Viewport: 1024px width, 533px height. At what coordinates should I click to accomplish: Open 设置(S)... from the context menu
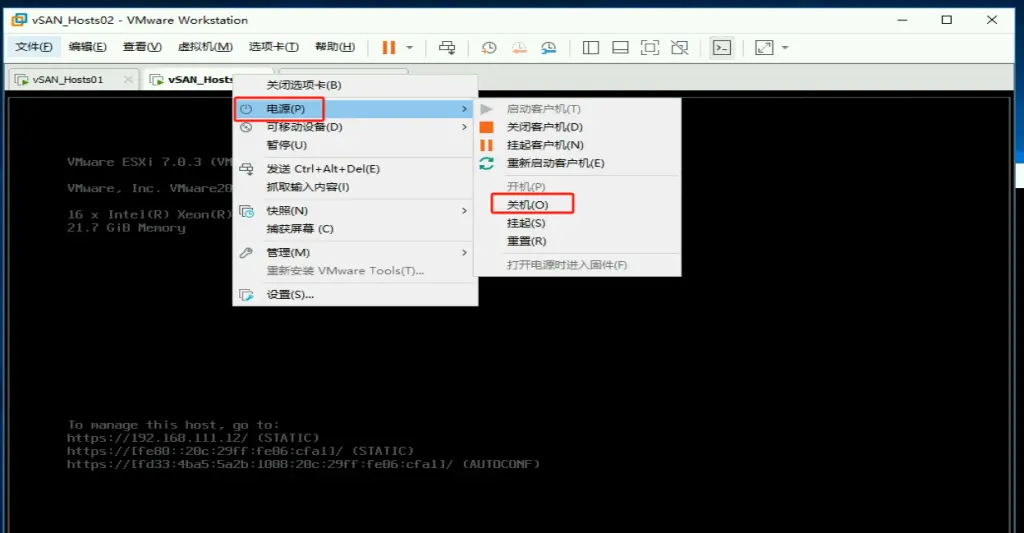[x=290, y=295]
